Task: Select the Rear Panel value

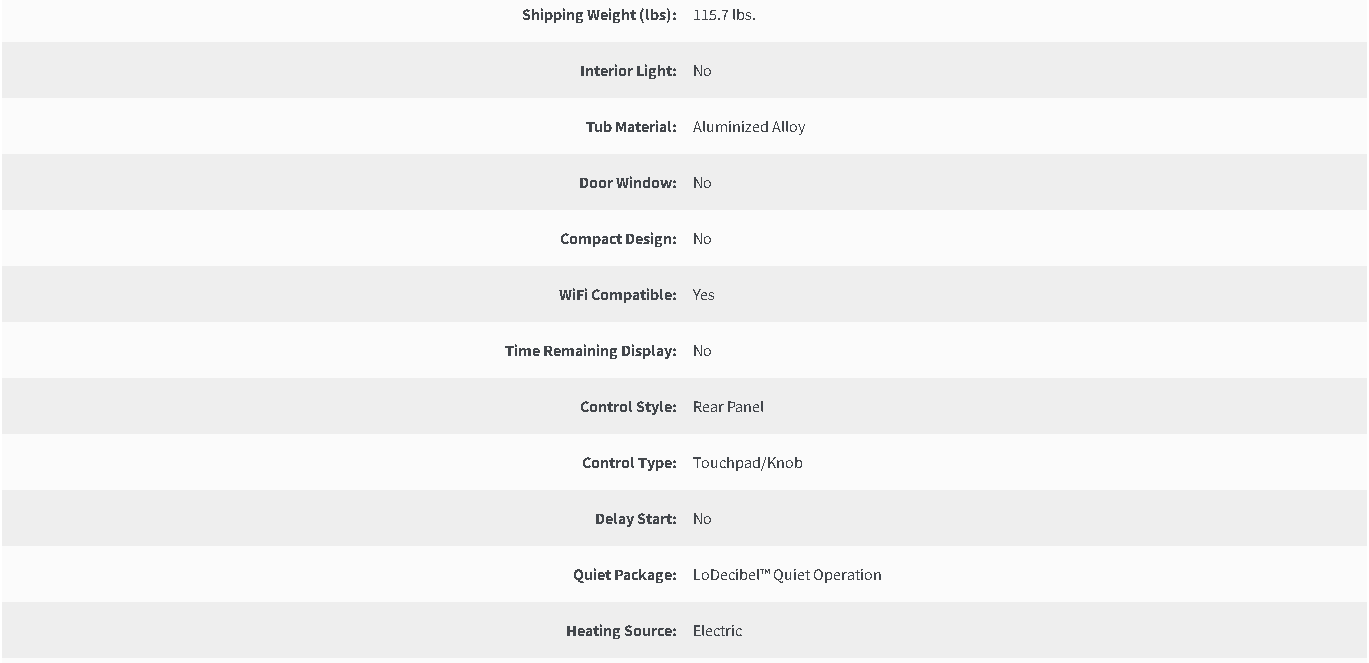Action: (728, 407)
